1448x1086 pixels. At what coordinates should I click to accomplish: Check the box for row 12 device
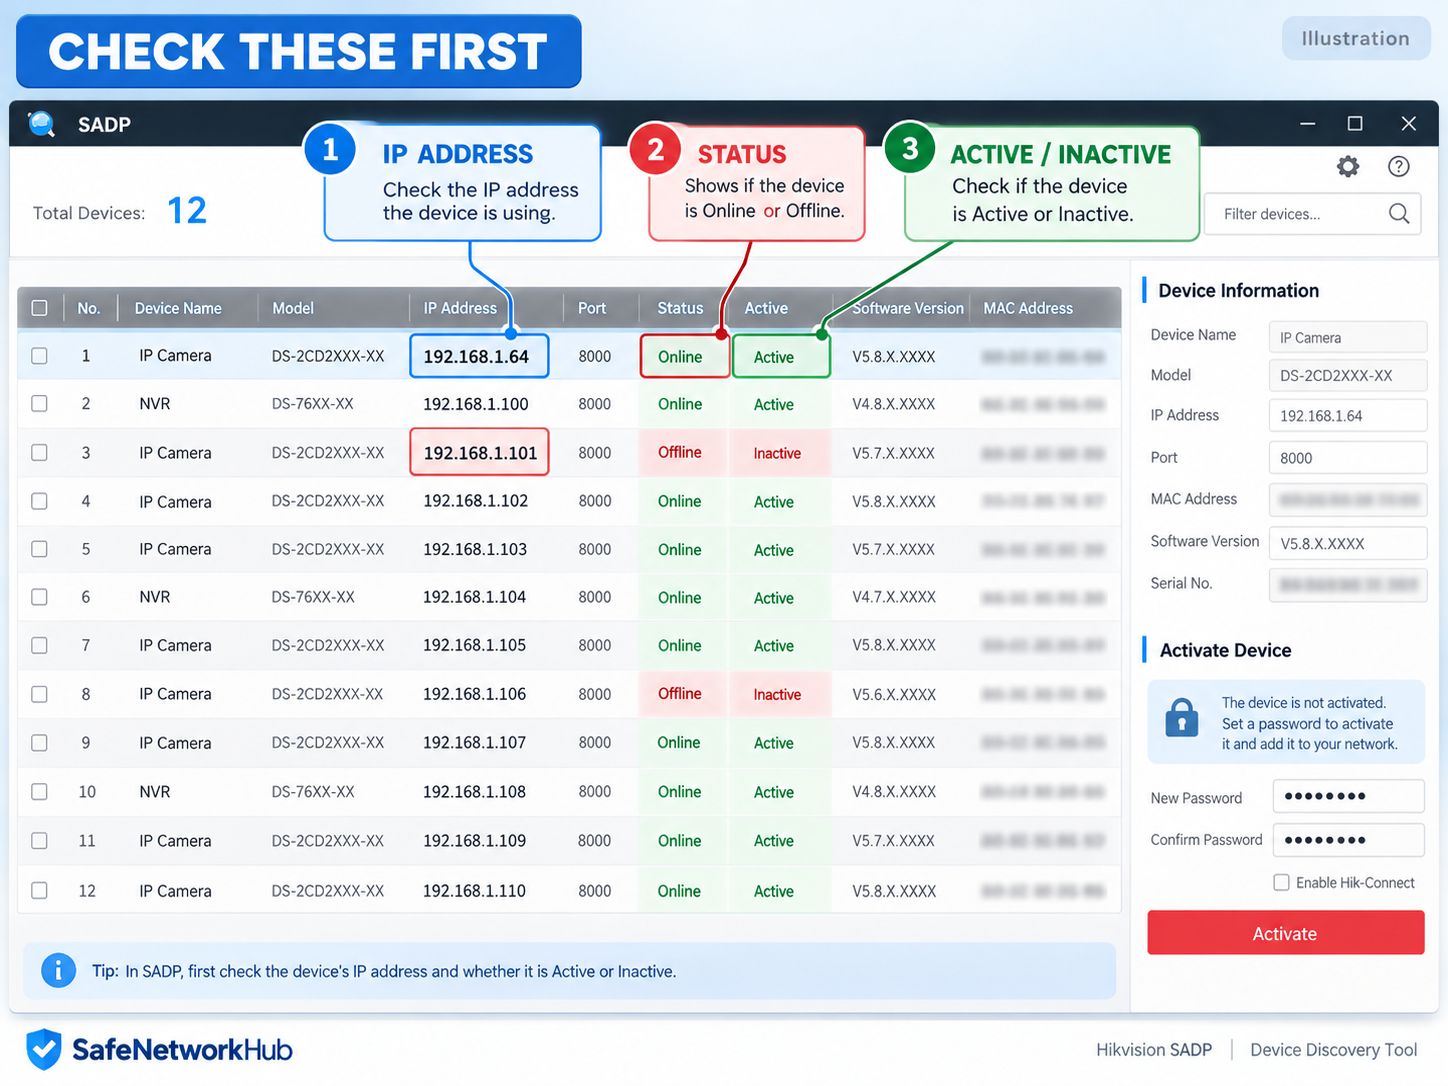point(39,890)
